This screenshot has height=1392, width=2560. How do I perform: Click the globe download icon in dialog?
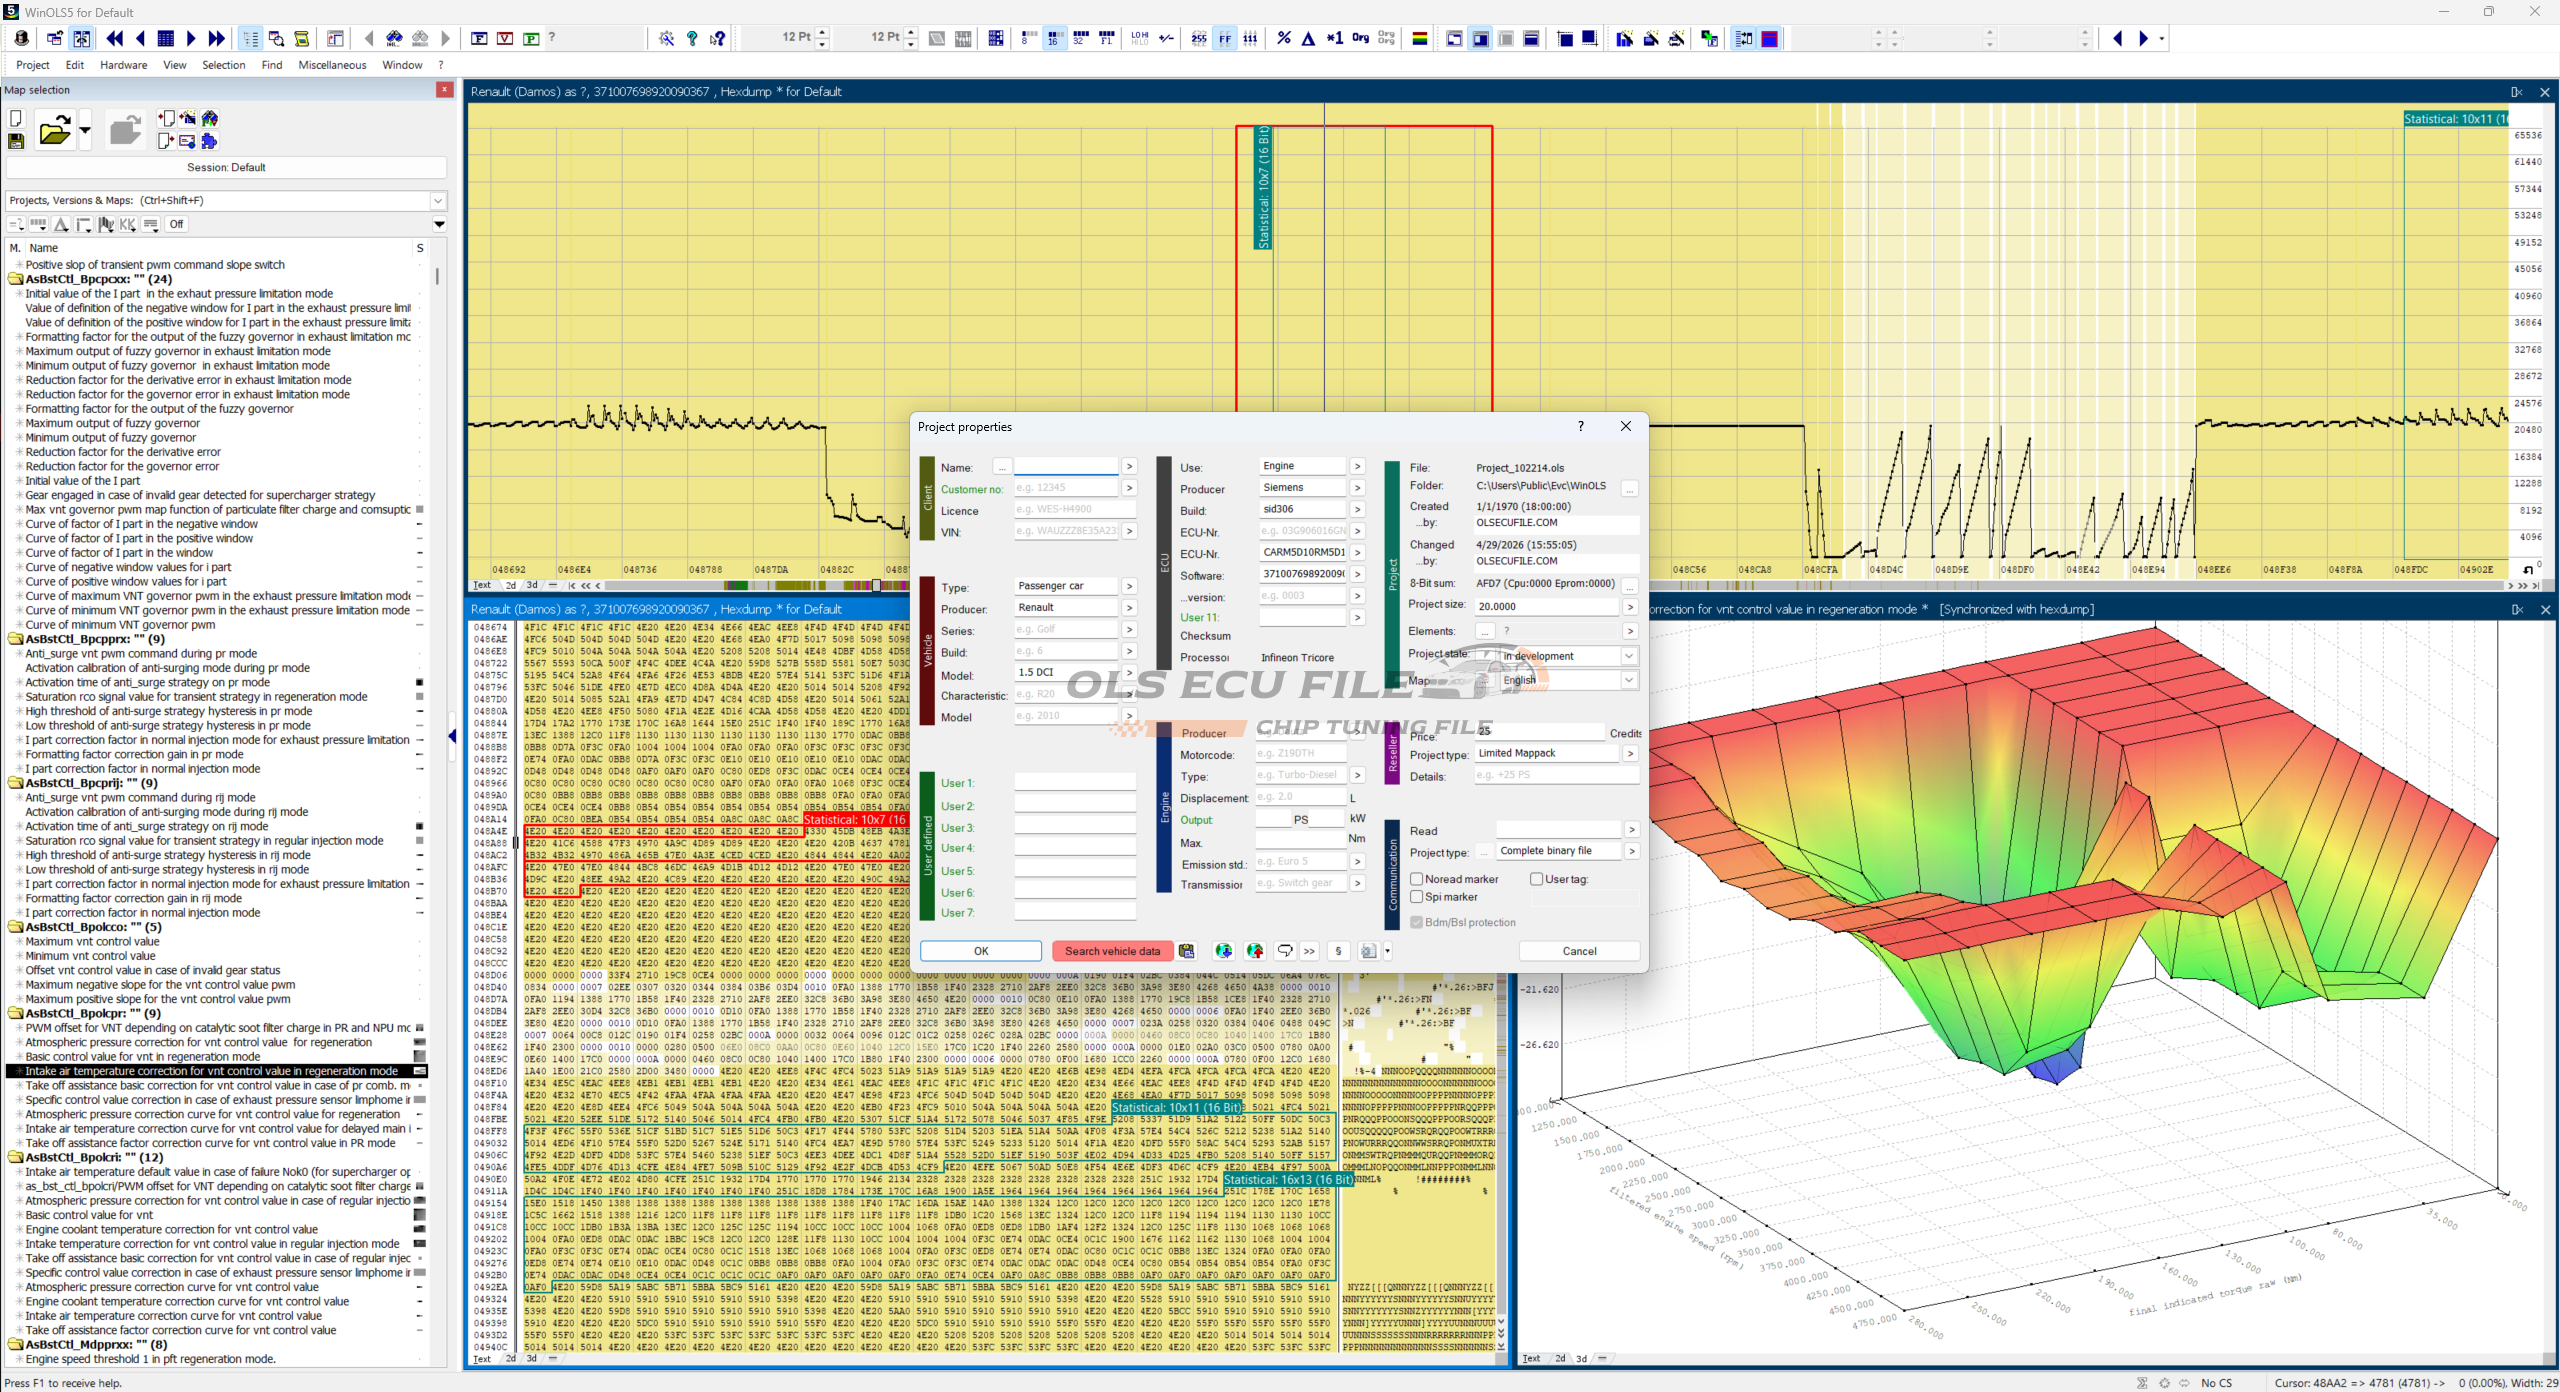pos(1223,951)
